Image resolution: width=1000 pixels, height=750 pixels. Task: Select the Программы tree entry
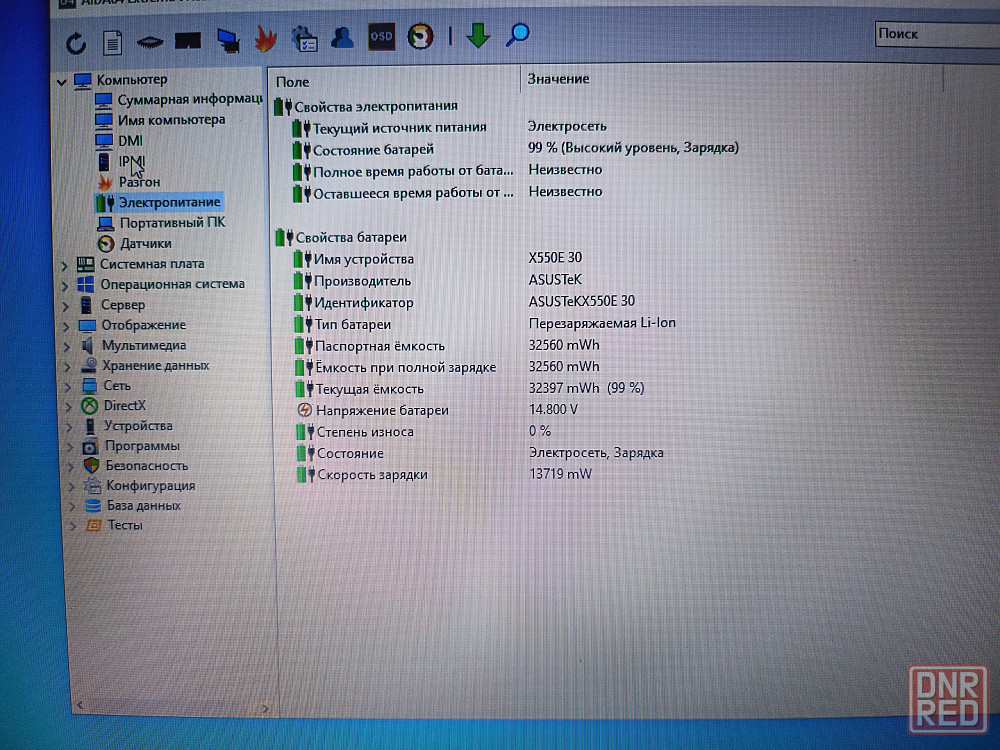(x=142, y=445)
